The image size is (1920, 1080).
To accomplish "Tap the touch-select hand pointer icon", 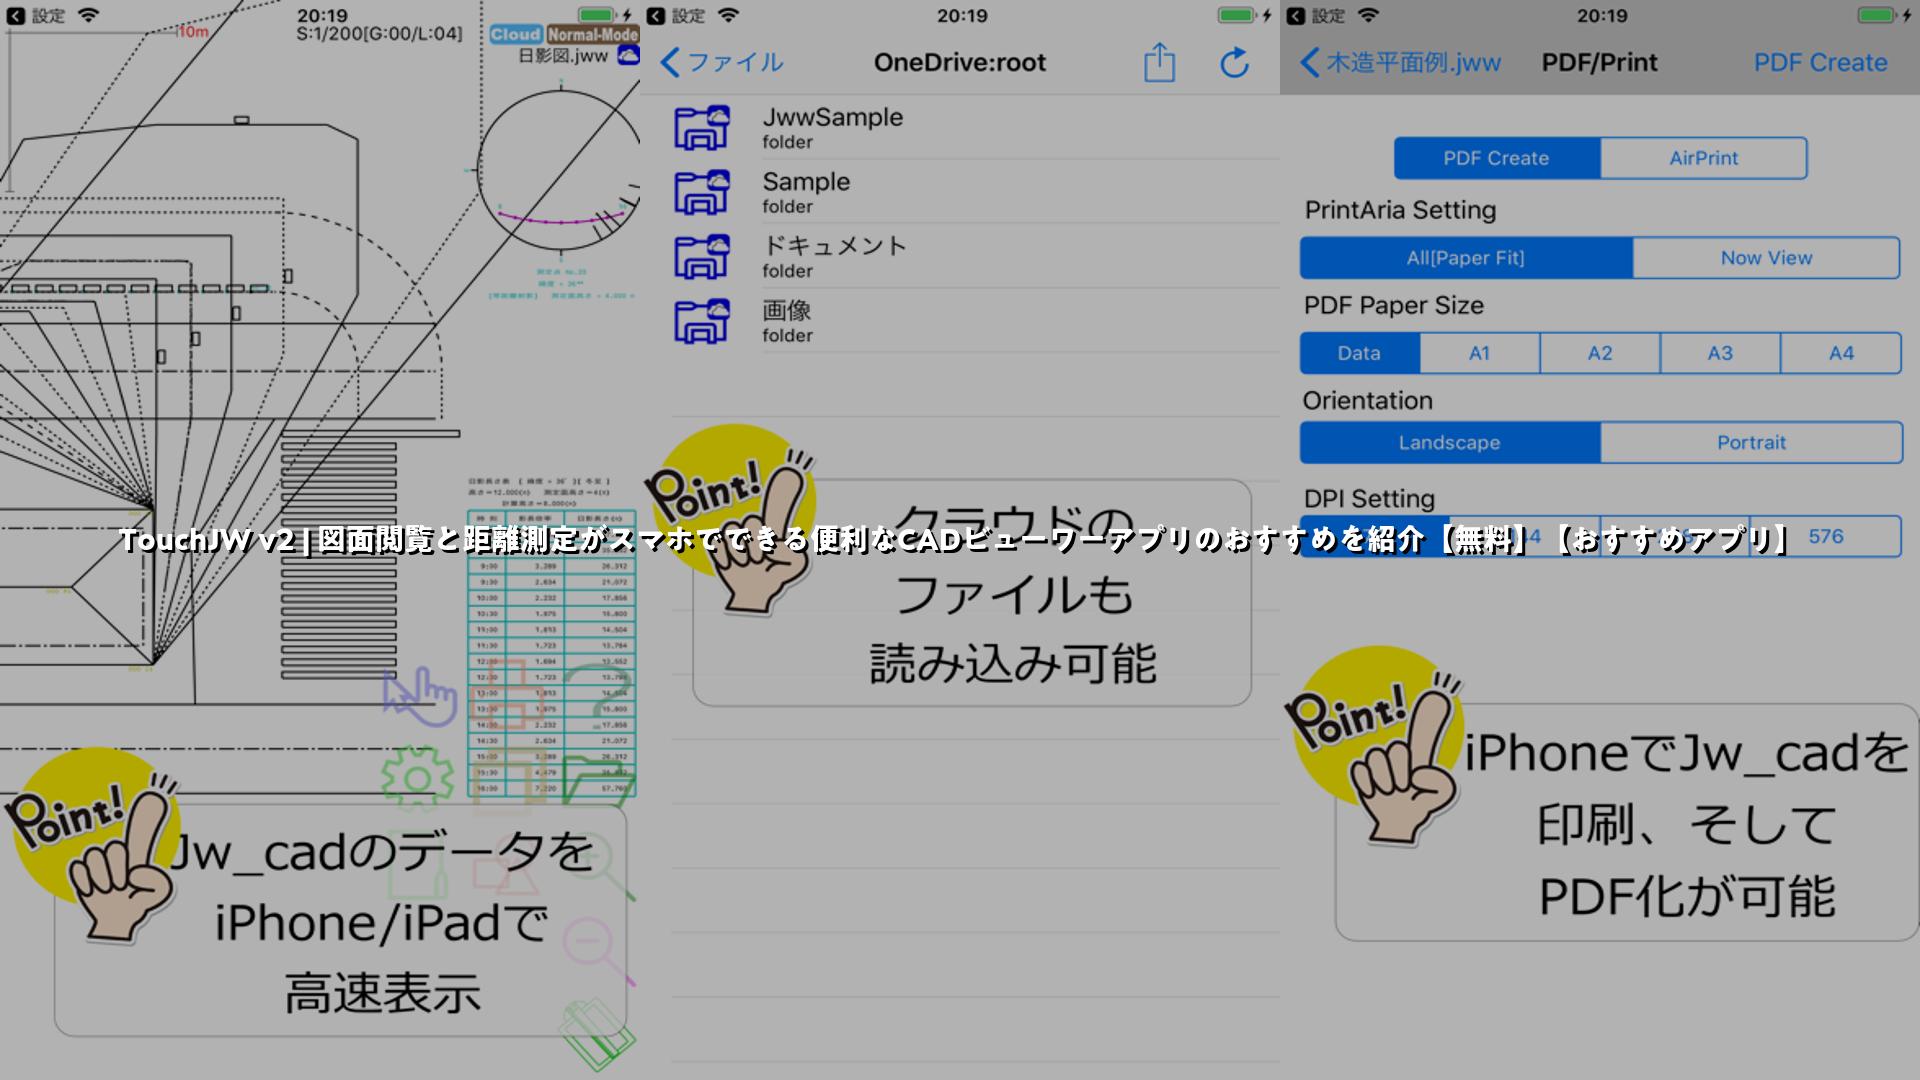I will (x=419, y=696).
